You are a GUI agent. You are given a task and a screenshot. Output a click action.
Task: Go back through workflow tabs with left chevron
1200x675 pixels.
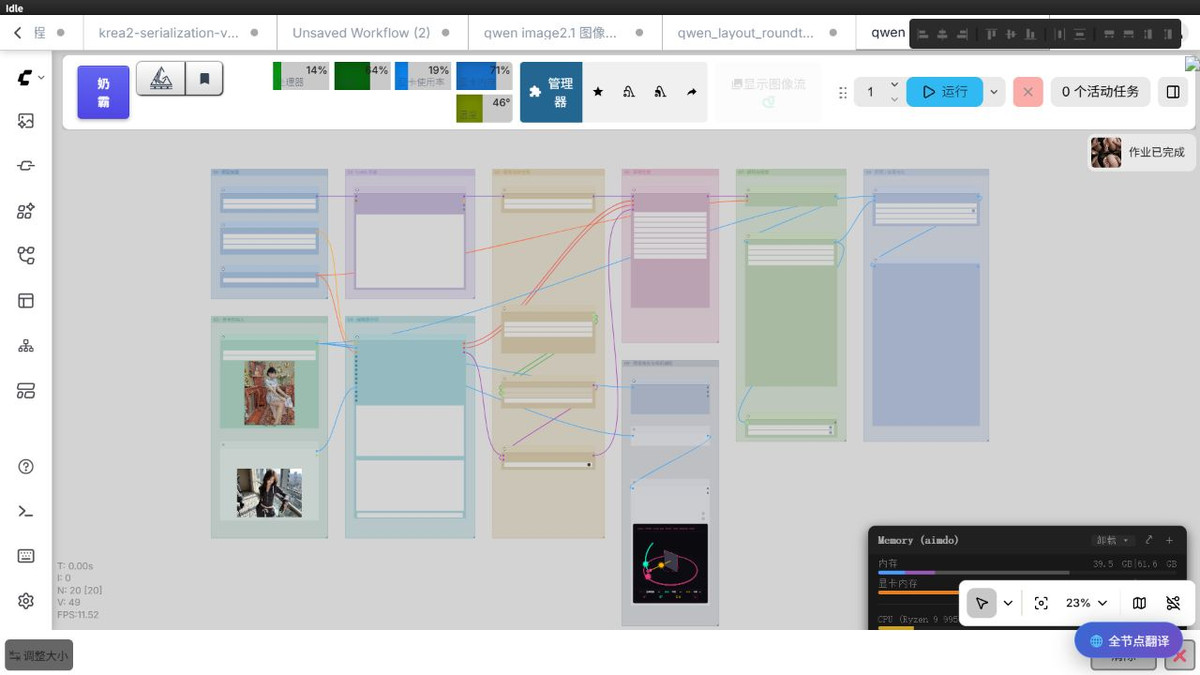18,33
